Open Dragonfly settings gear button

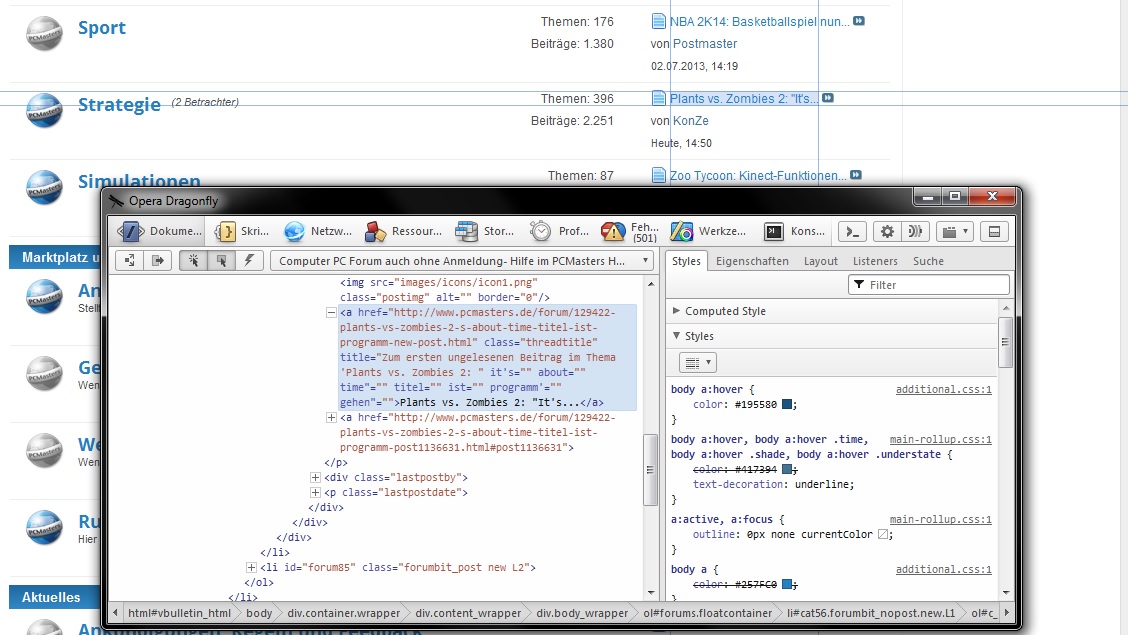(x=886, y=231)
